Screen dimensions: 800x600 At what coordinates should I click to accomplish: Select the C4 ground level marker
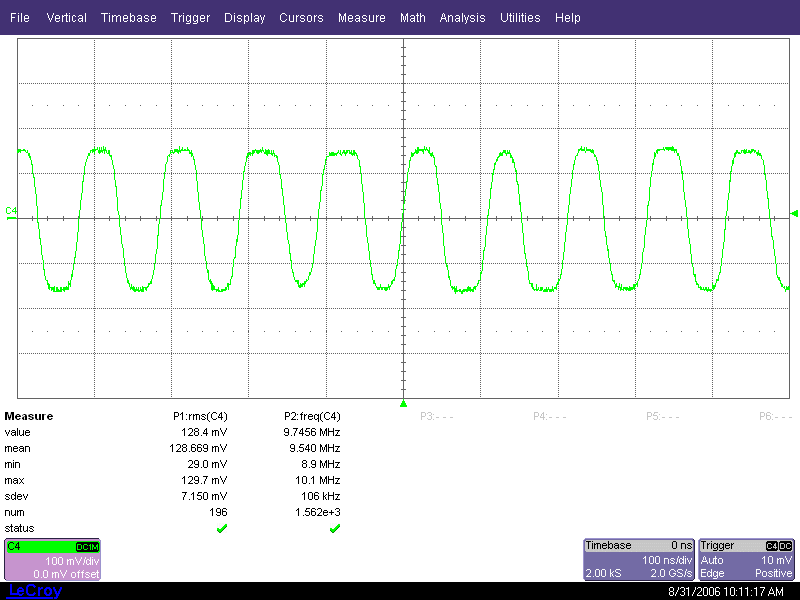11,213
